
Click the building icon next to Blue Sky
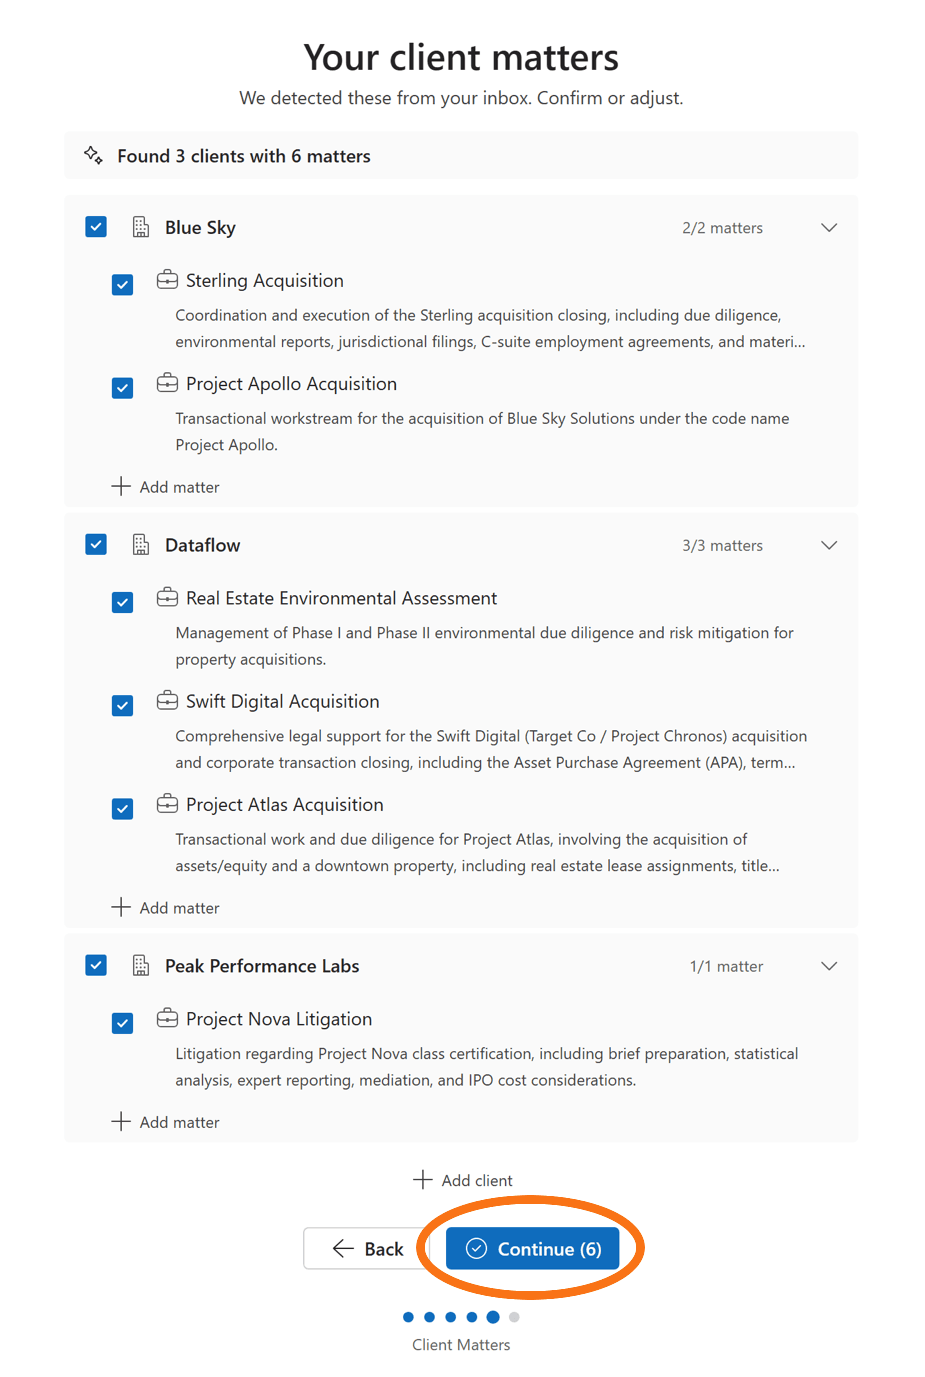(141, 227)
